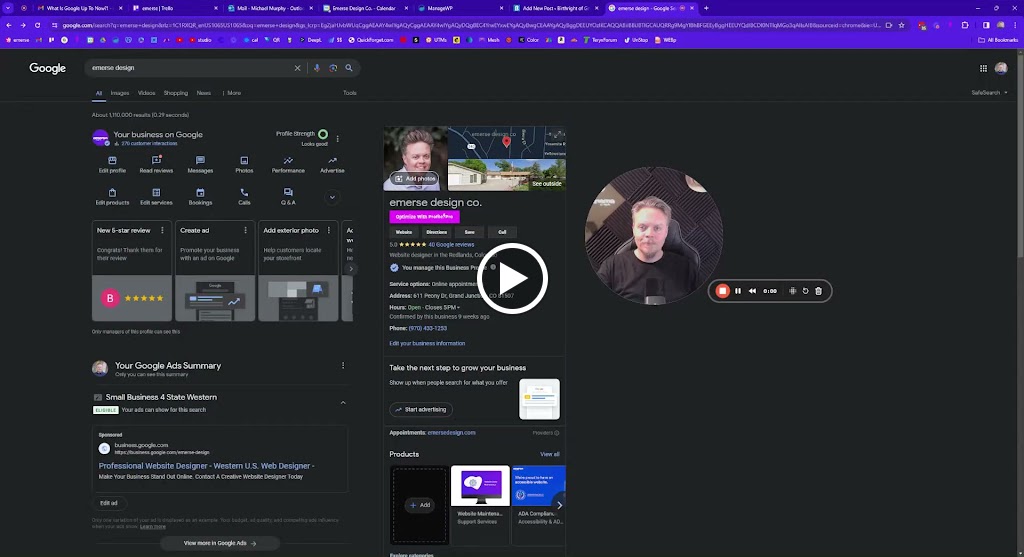The height and width of the screenshot is (557, 1024).
Task: Switch to Shopping results tab
Action: pos(176,93)
